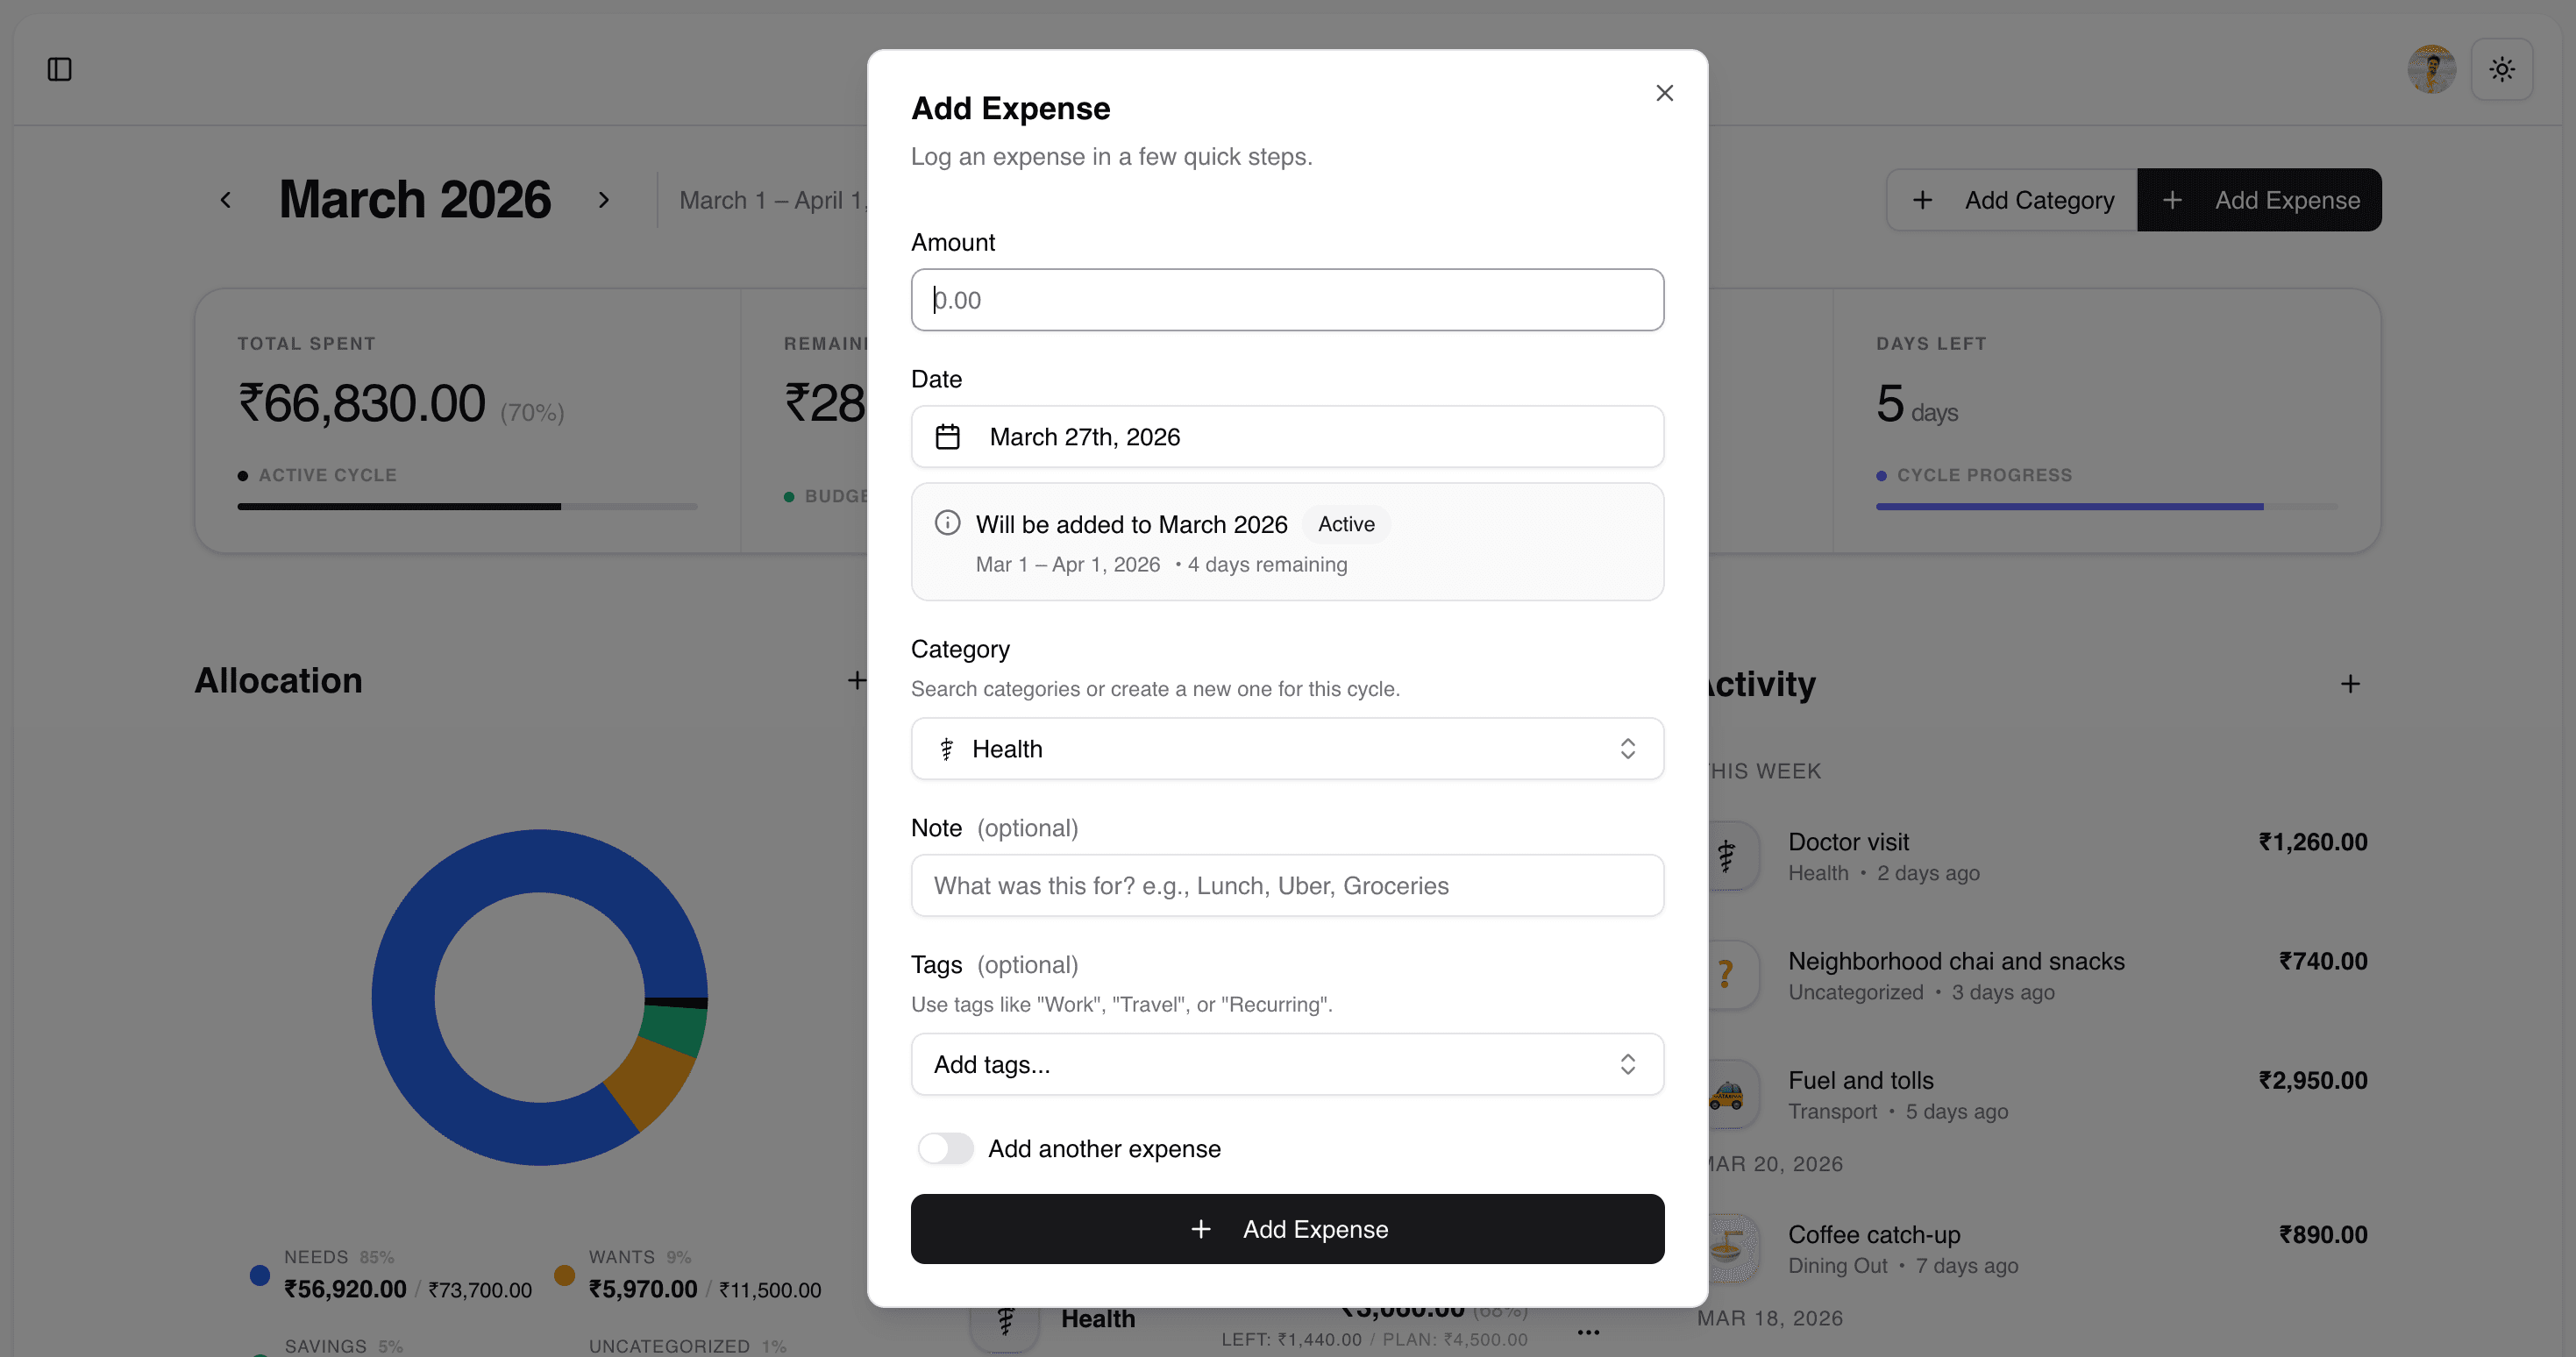Select the Transport taxi icon beside Fuel and tolls
Image resolution: width=2576 pixels, height=1357 pixels.
click(1728, 1093)
